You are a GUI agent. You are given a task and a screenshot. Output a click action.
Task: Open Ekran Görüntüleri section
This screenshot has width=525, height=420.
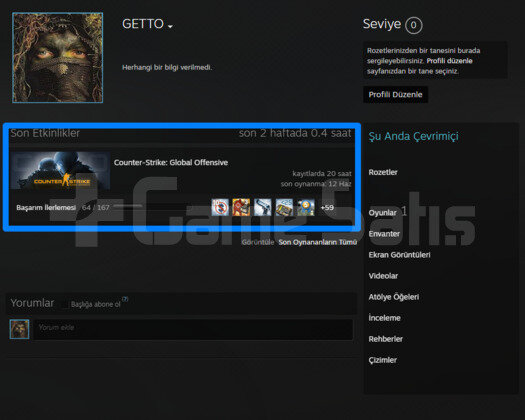pos(399,255)
